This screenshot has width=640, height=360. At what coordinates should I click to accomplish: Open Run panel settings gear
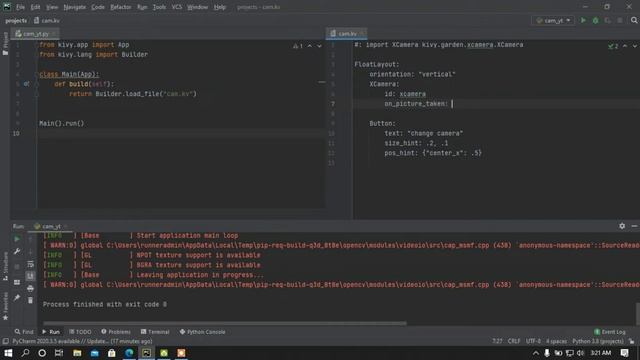point(622,226)
